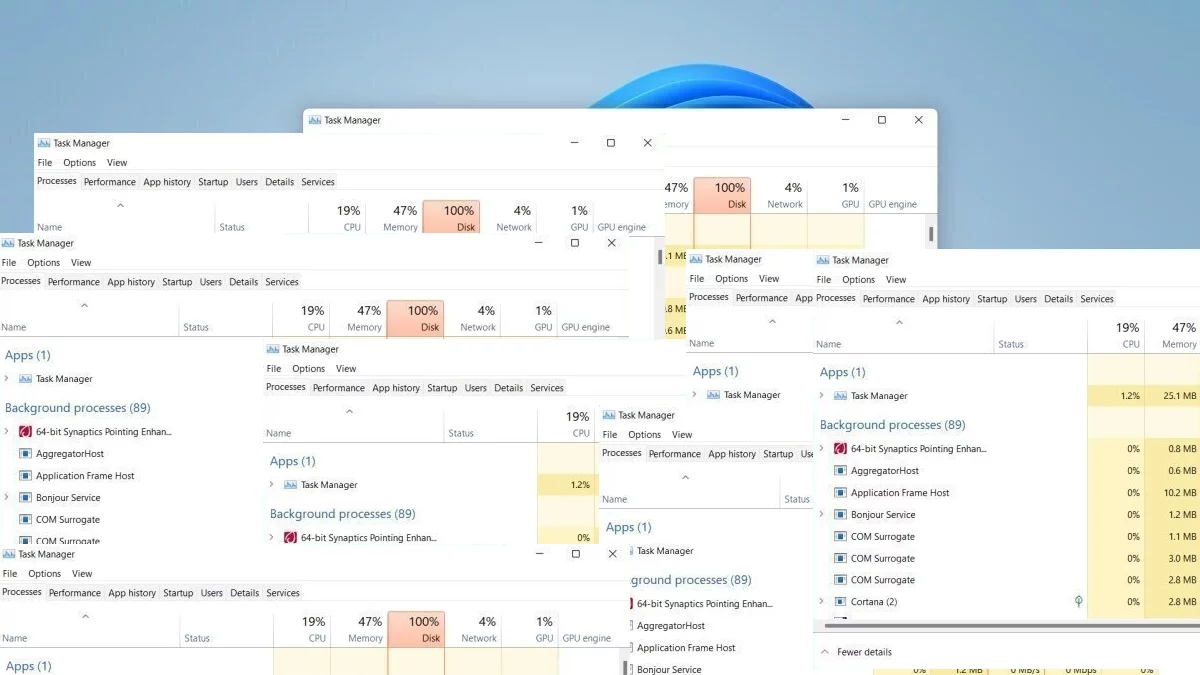The width and height of the screenshot is (1200, 675).
Task: Click title bar icon of center Task Manager window
Action: [272, 349]
